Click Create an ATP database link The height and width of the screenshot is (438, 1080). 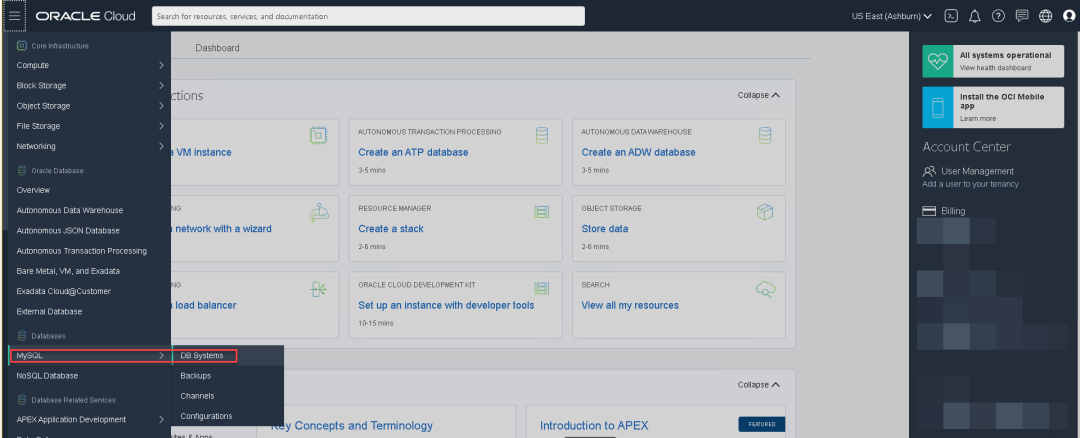tap(413, 152)
